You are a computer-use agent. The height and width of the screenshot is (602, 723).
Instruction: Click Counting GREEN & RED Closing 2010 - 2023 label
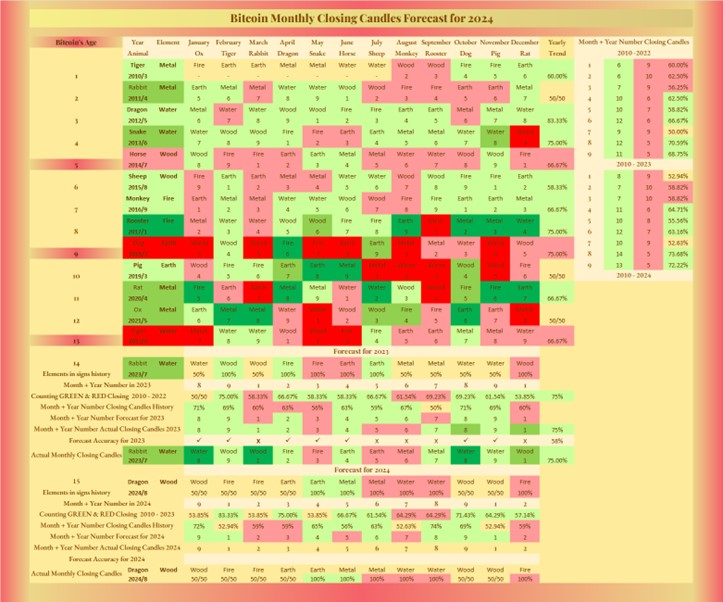pos(107,514)
